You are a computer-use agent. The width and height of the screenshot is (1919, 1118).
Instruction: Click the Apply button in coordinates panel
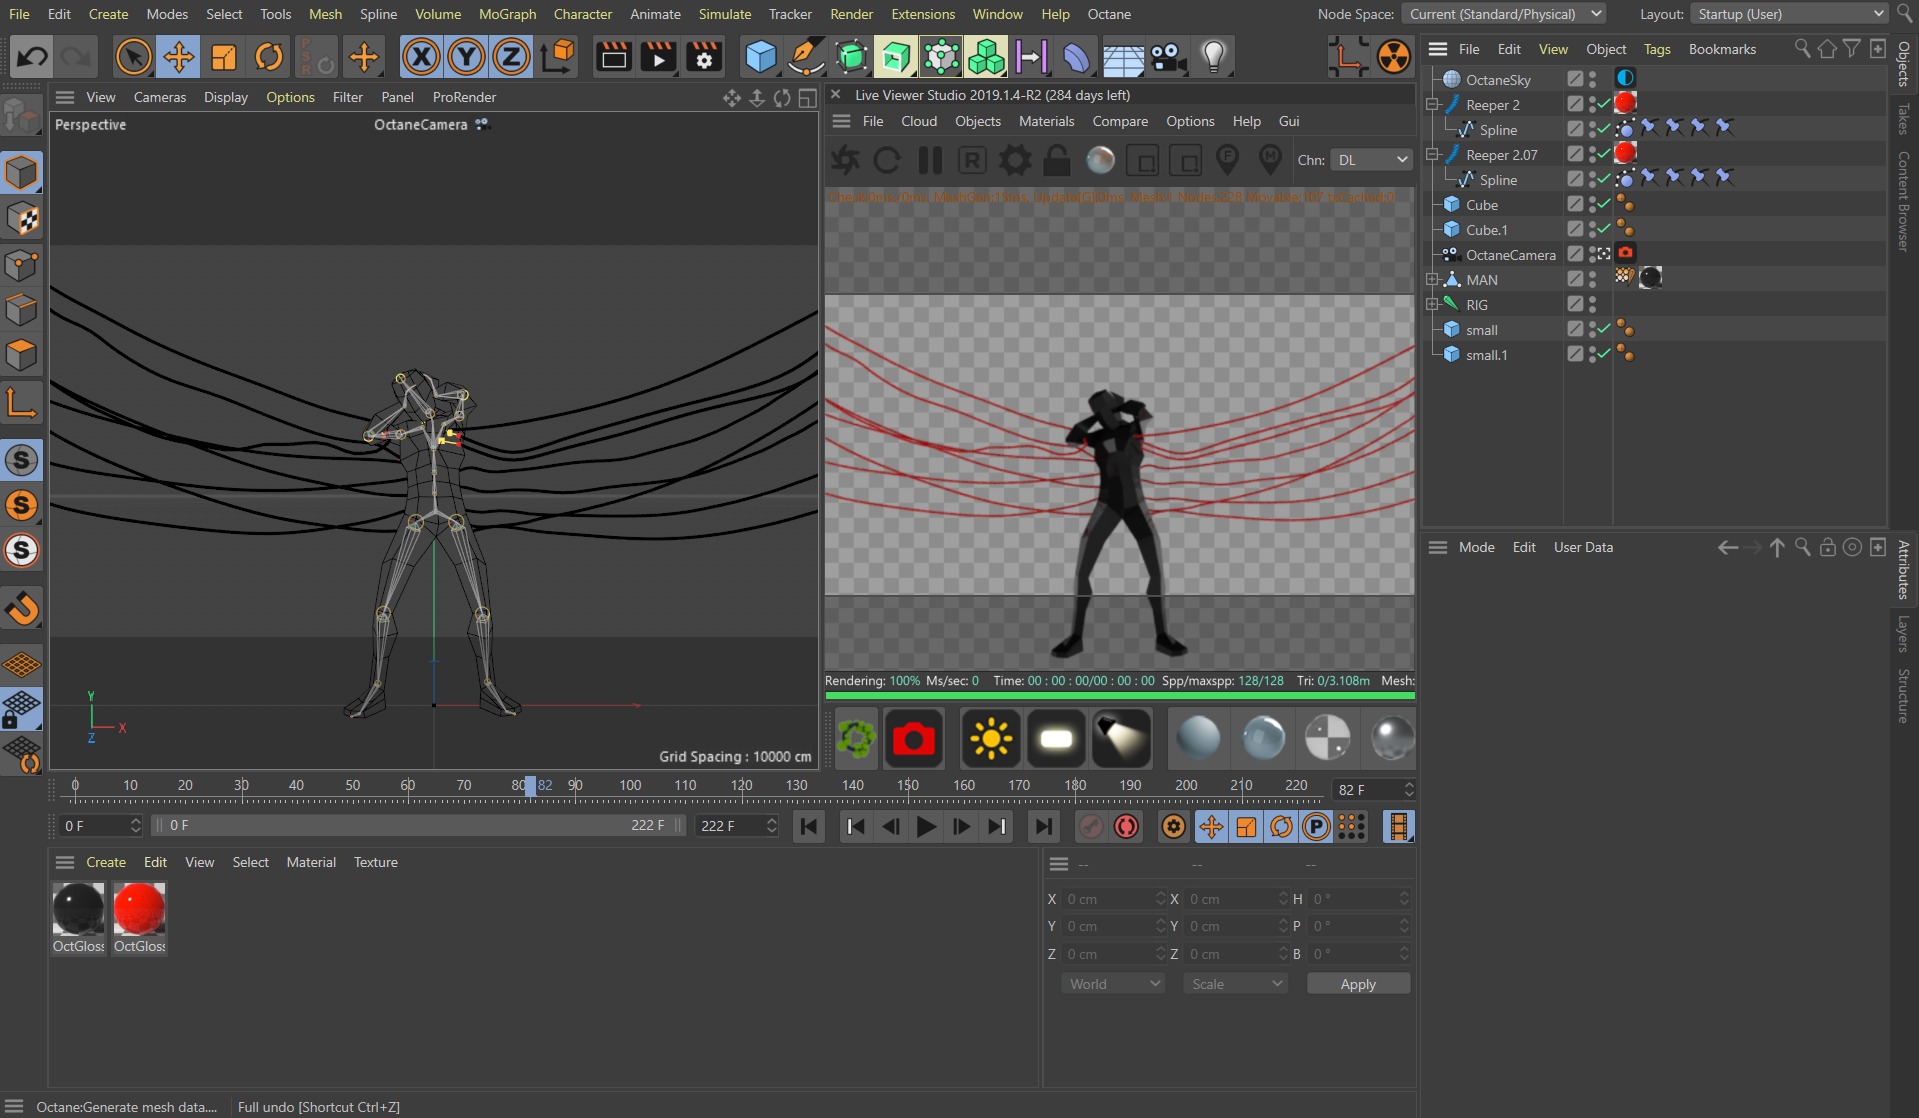1357,984
